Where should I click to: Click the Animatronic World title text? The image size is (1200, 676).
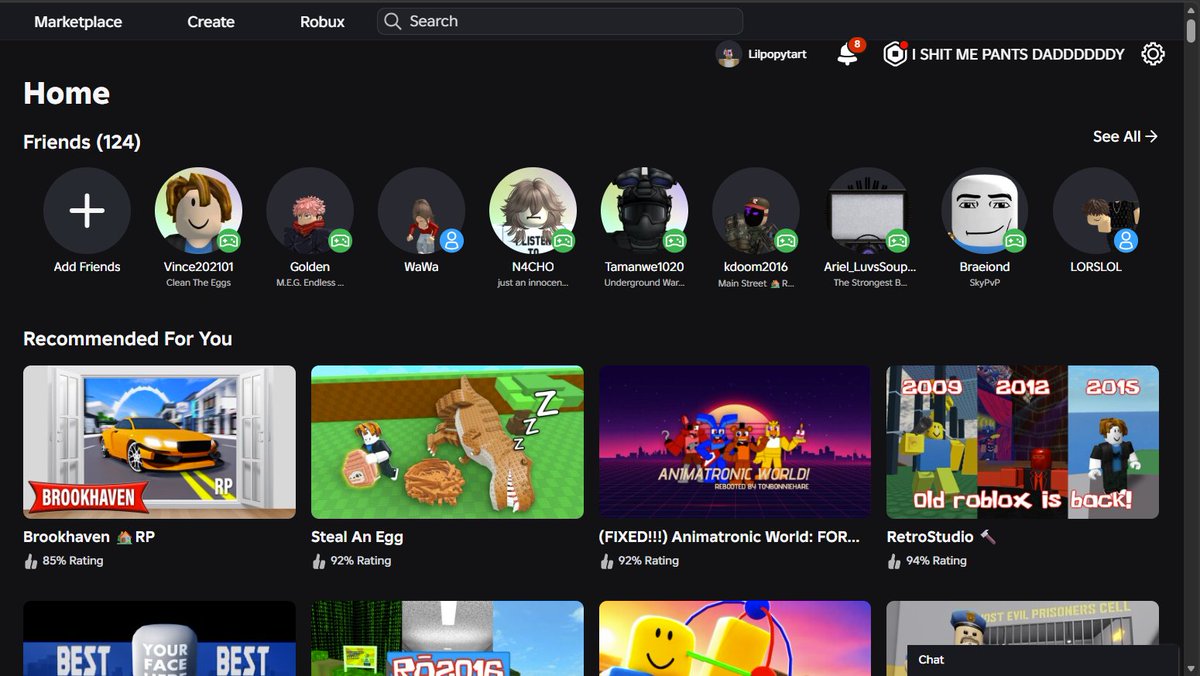729,537
